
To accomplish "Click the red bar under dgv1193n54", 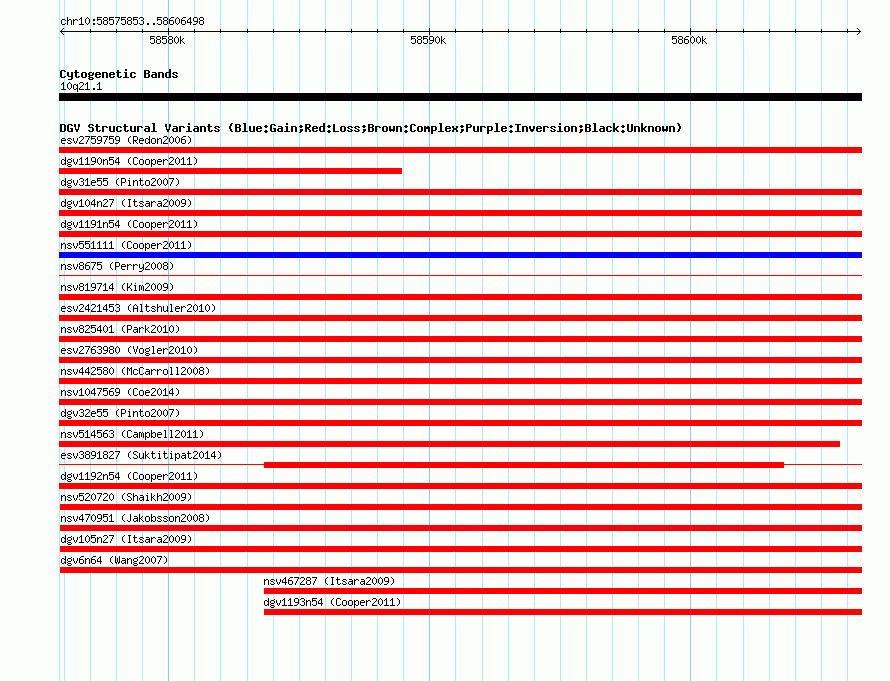I will (563, 612).
